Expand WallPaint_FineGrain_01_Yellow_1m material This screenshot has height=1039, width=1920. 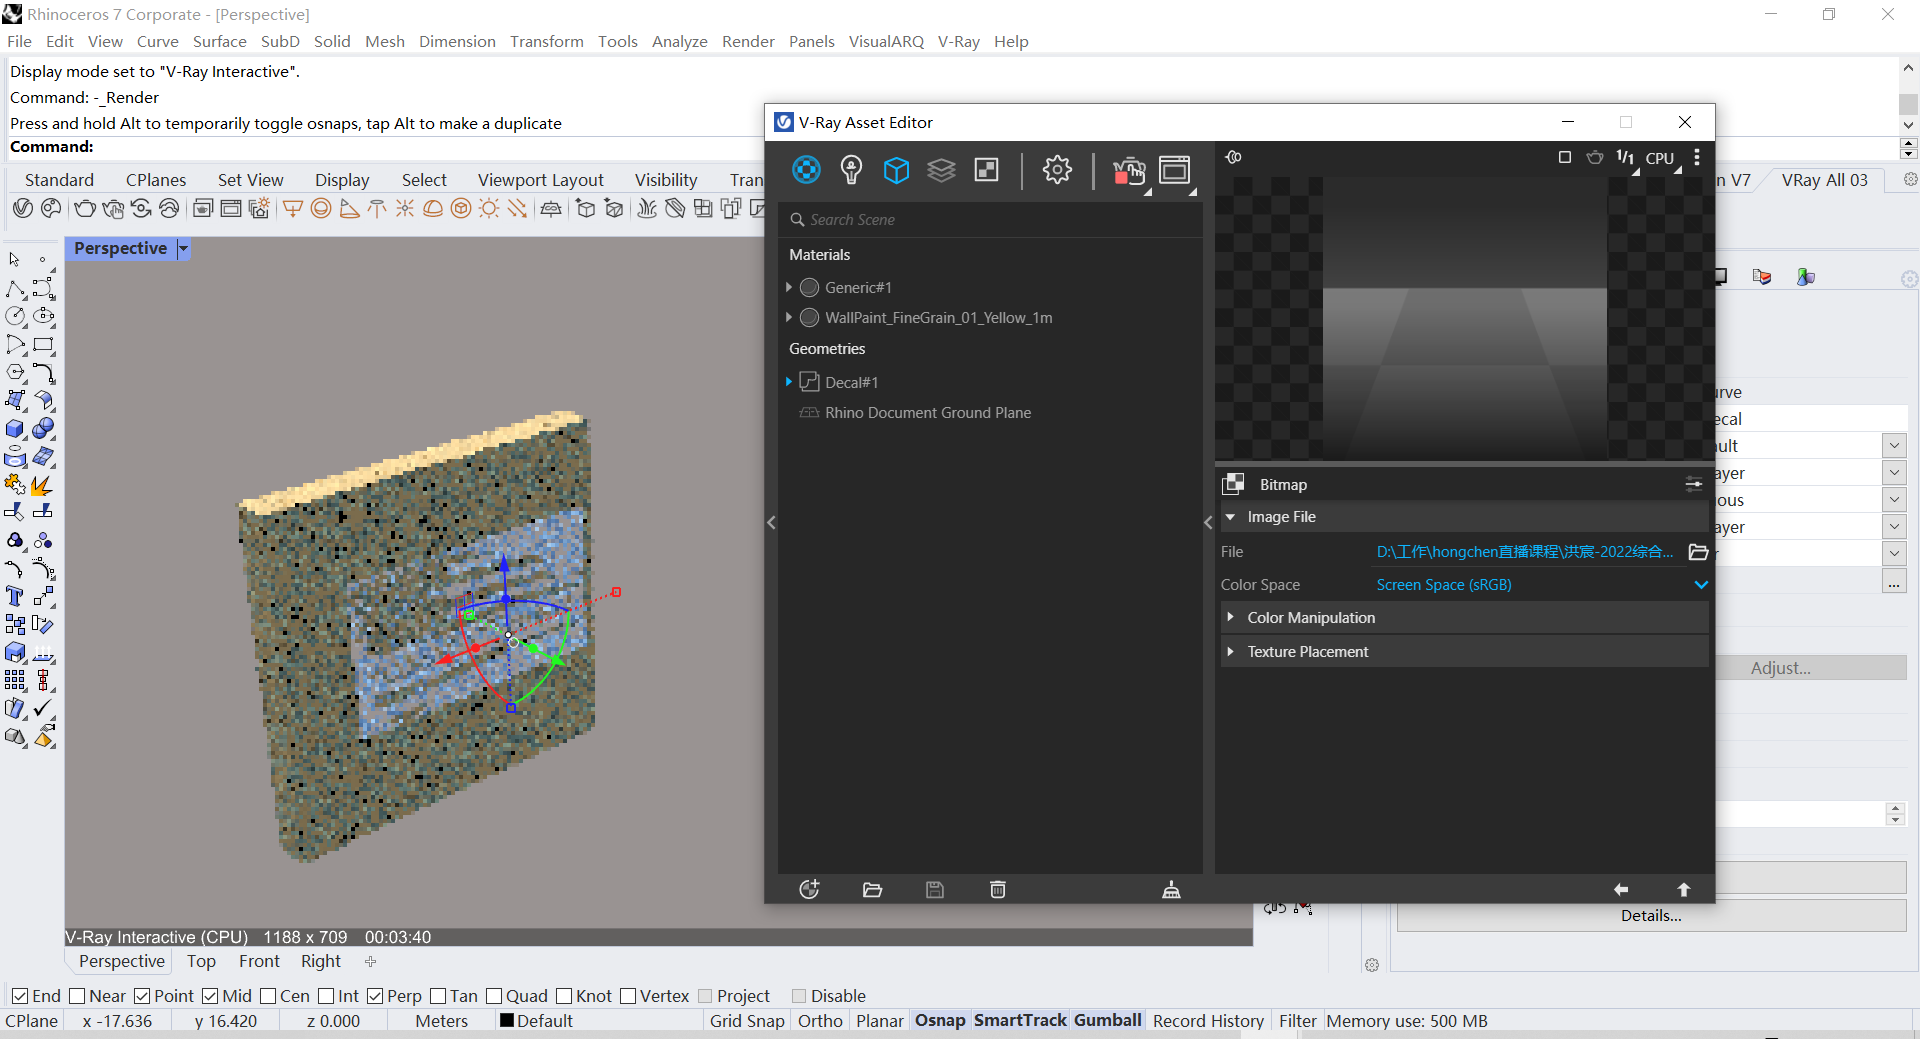(789, 317)
